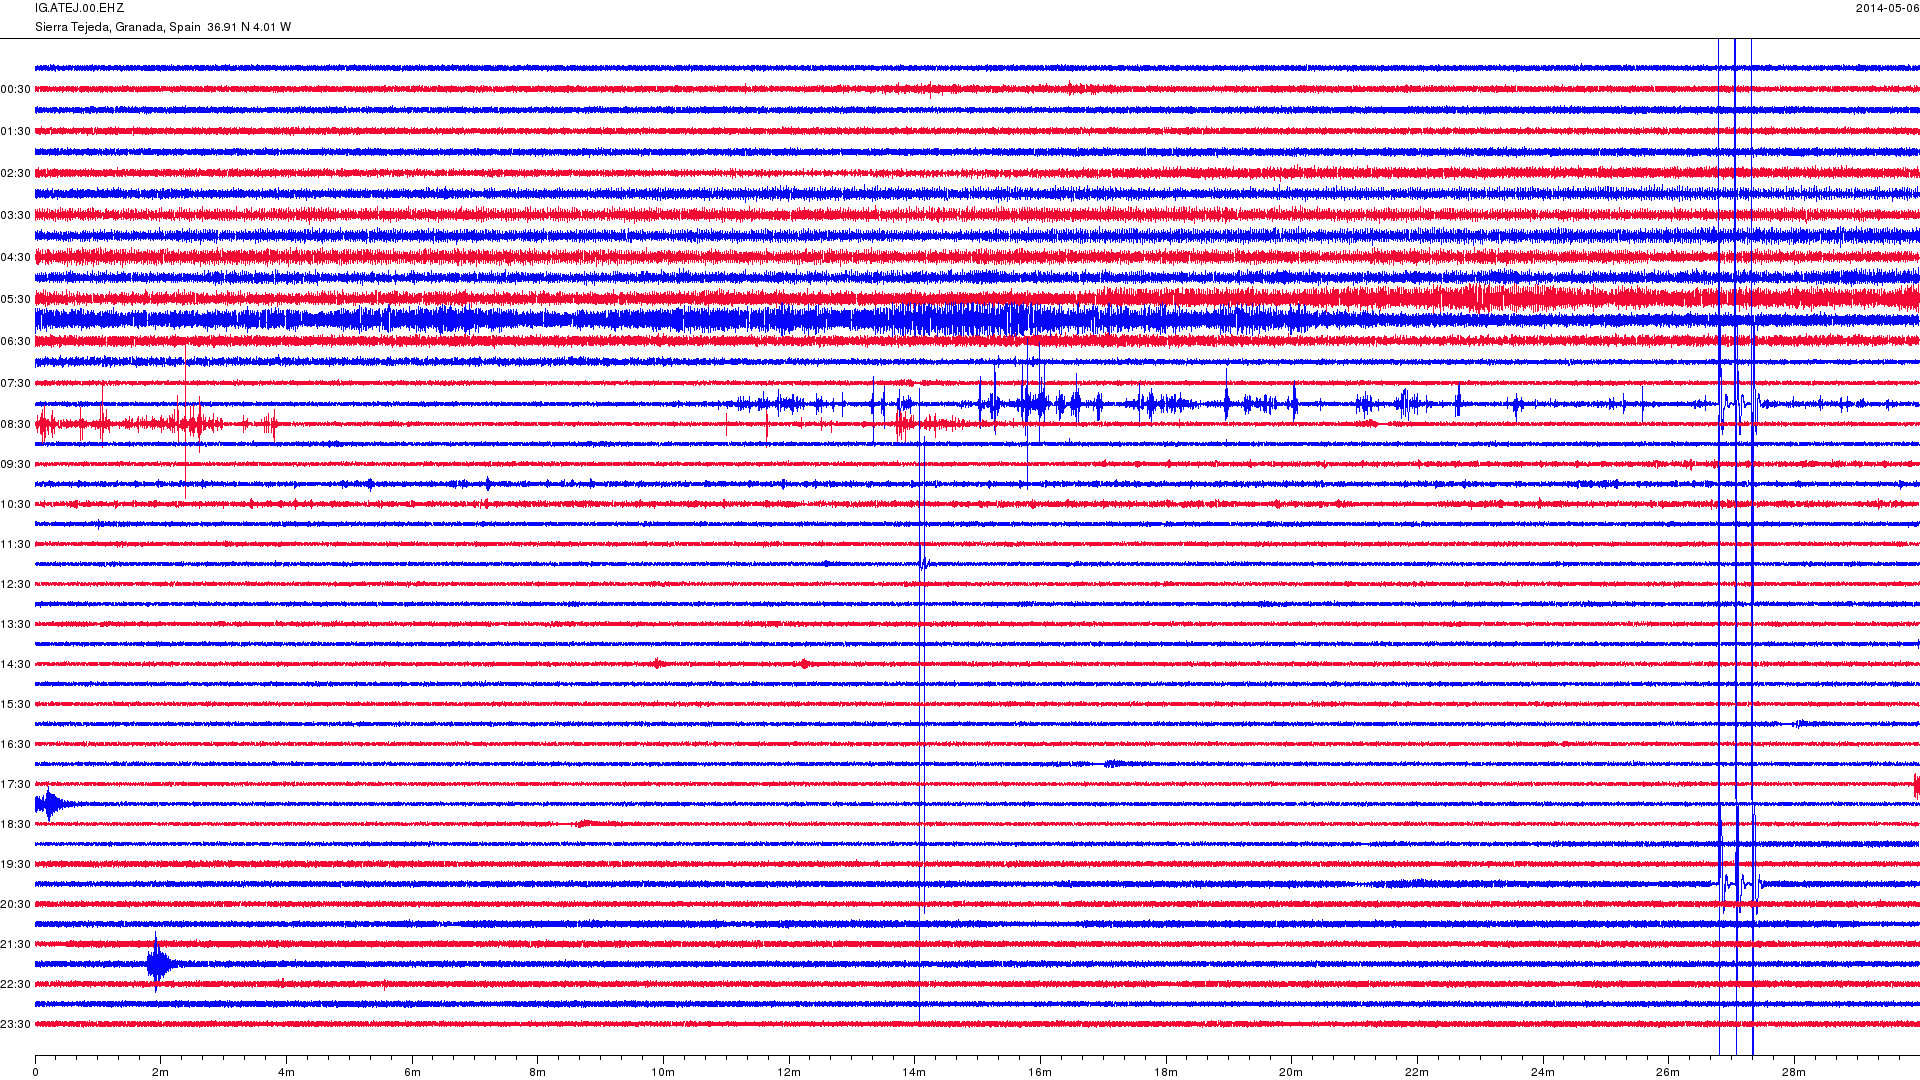The image size is (1920, 1080).
Task: Click the 6m axis label
Action: pos(412,1072)
